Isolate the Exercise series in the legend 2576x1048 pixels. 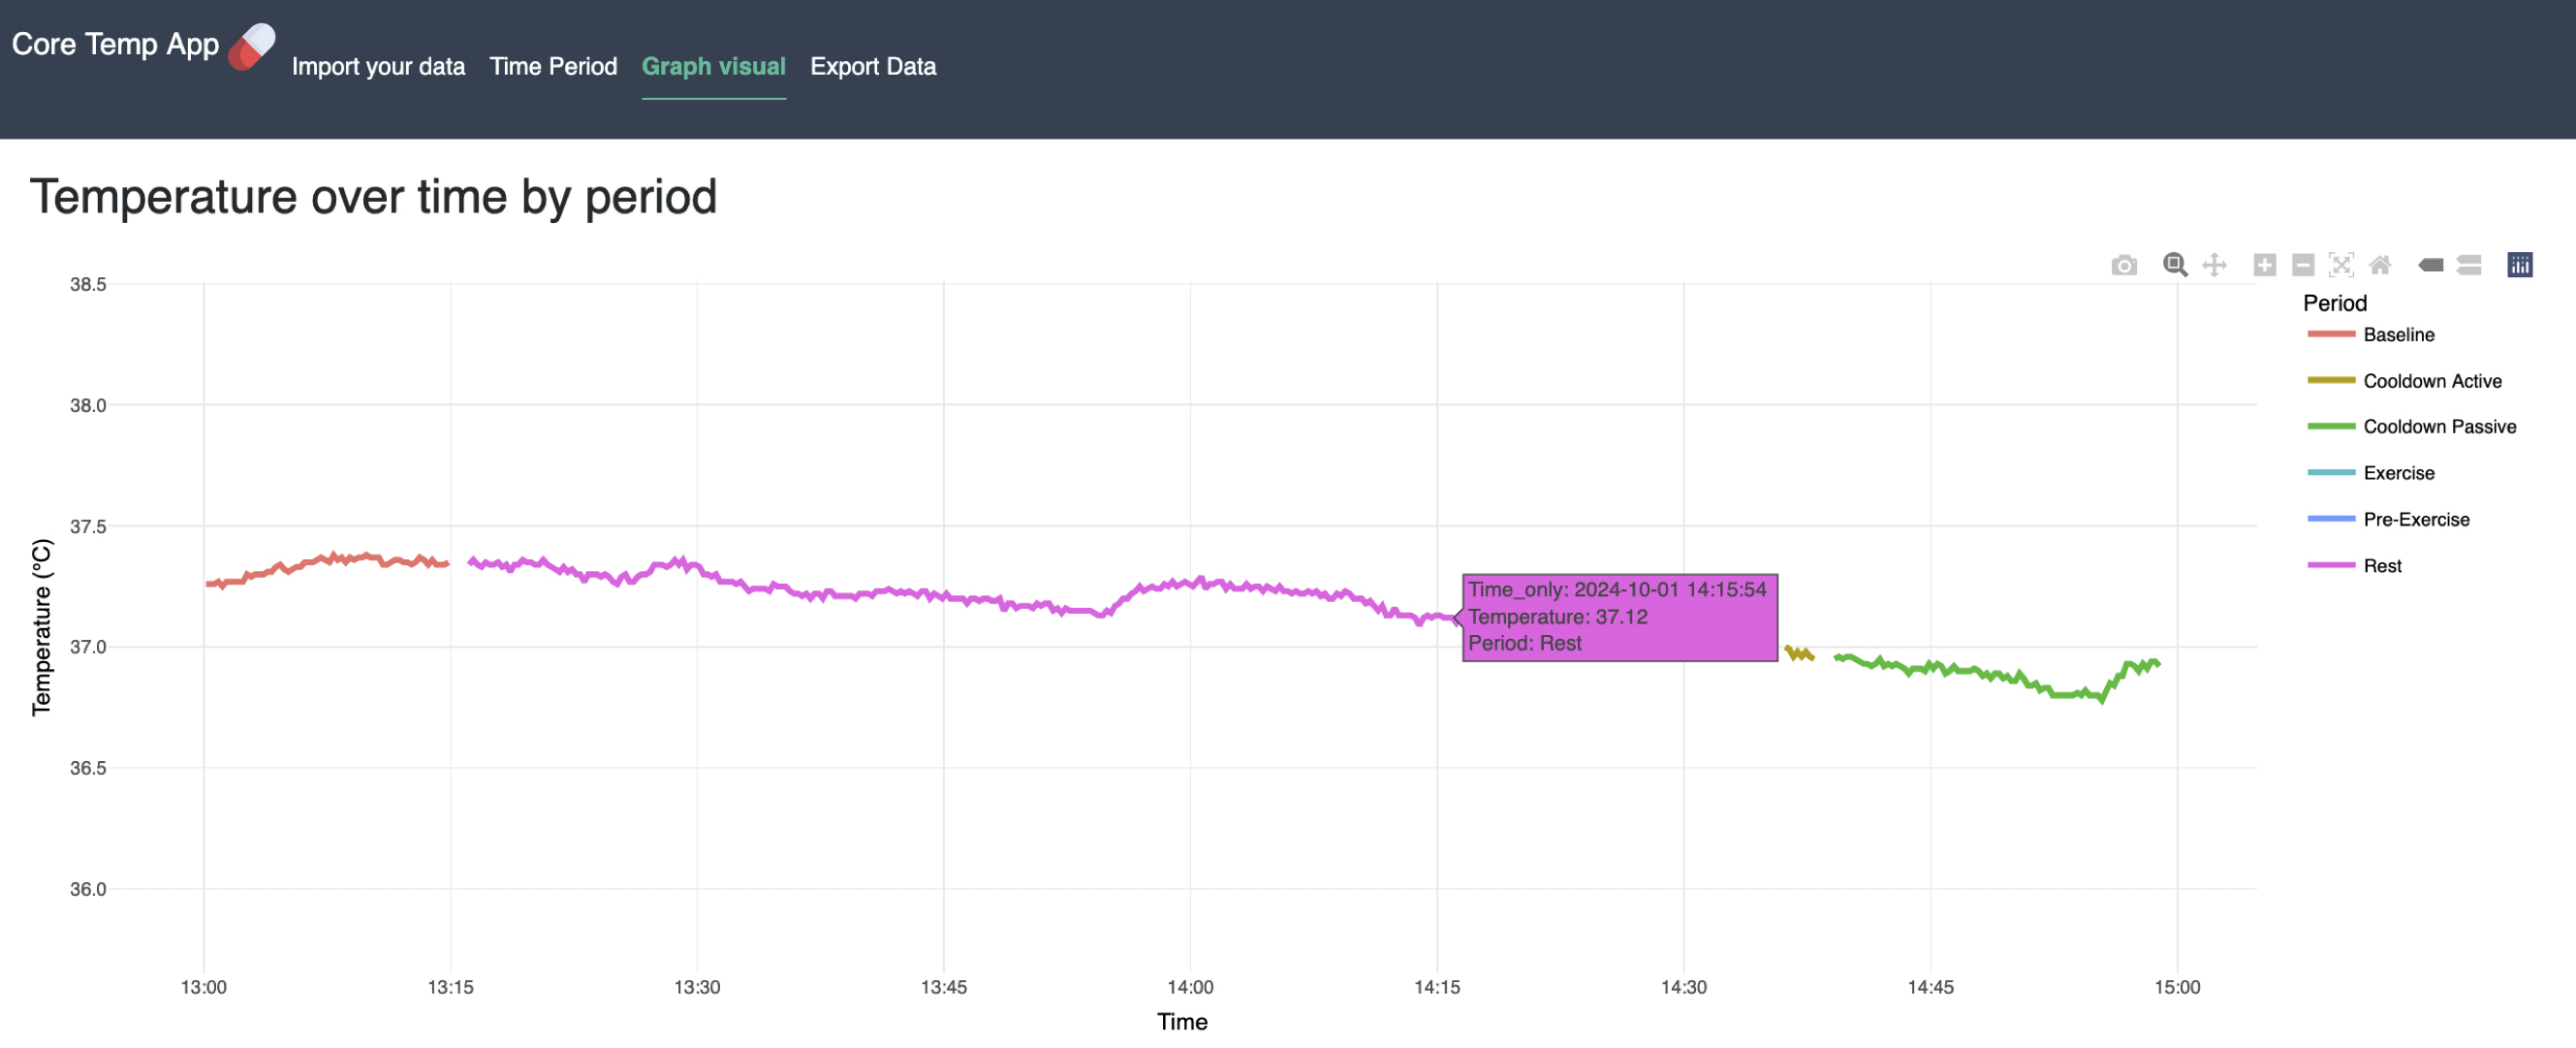[2400, 472]
